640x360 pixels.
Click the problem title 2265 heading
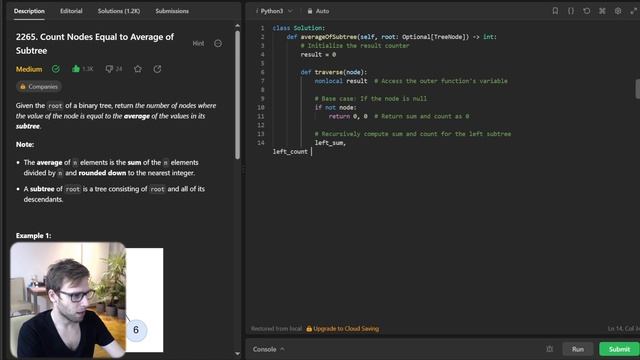(95, 44)
